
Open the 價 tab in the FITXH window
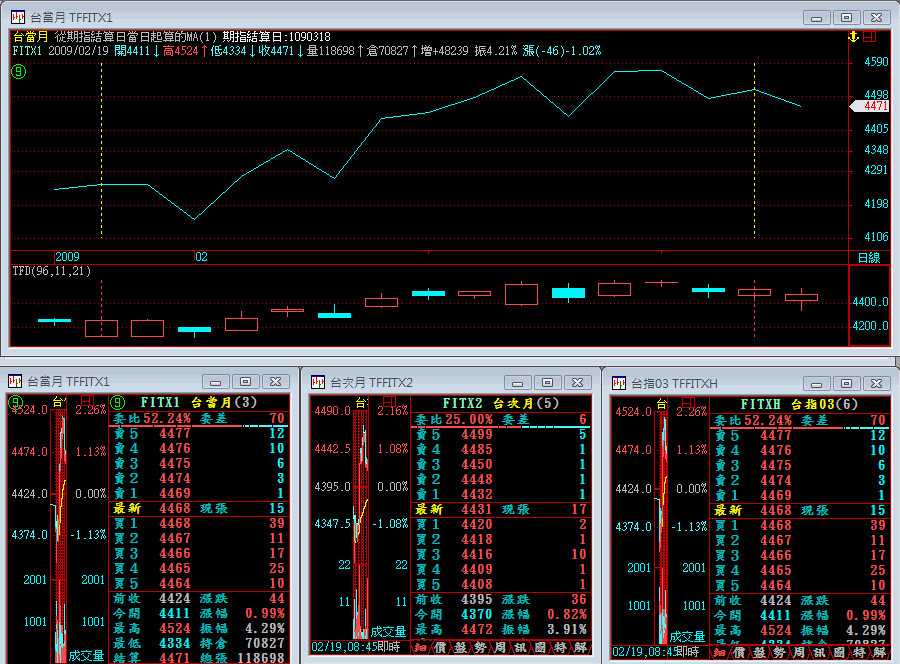pyautogui.click(x=739, y=653)
